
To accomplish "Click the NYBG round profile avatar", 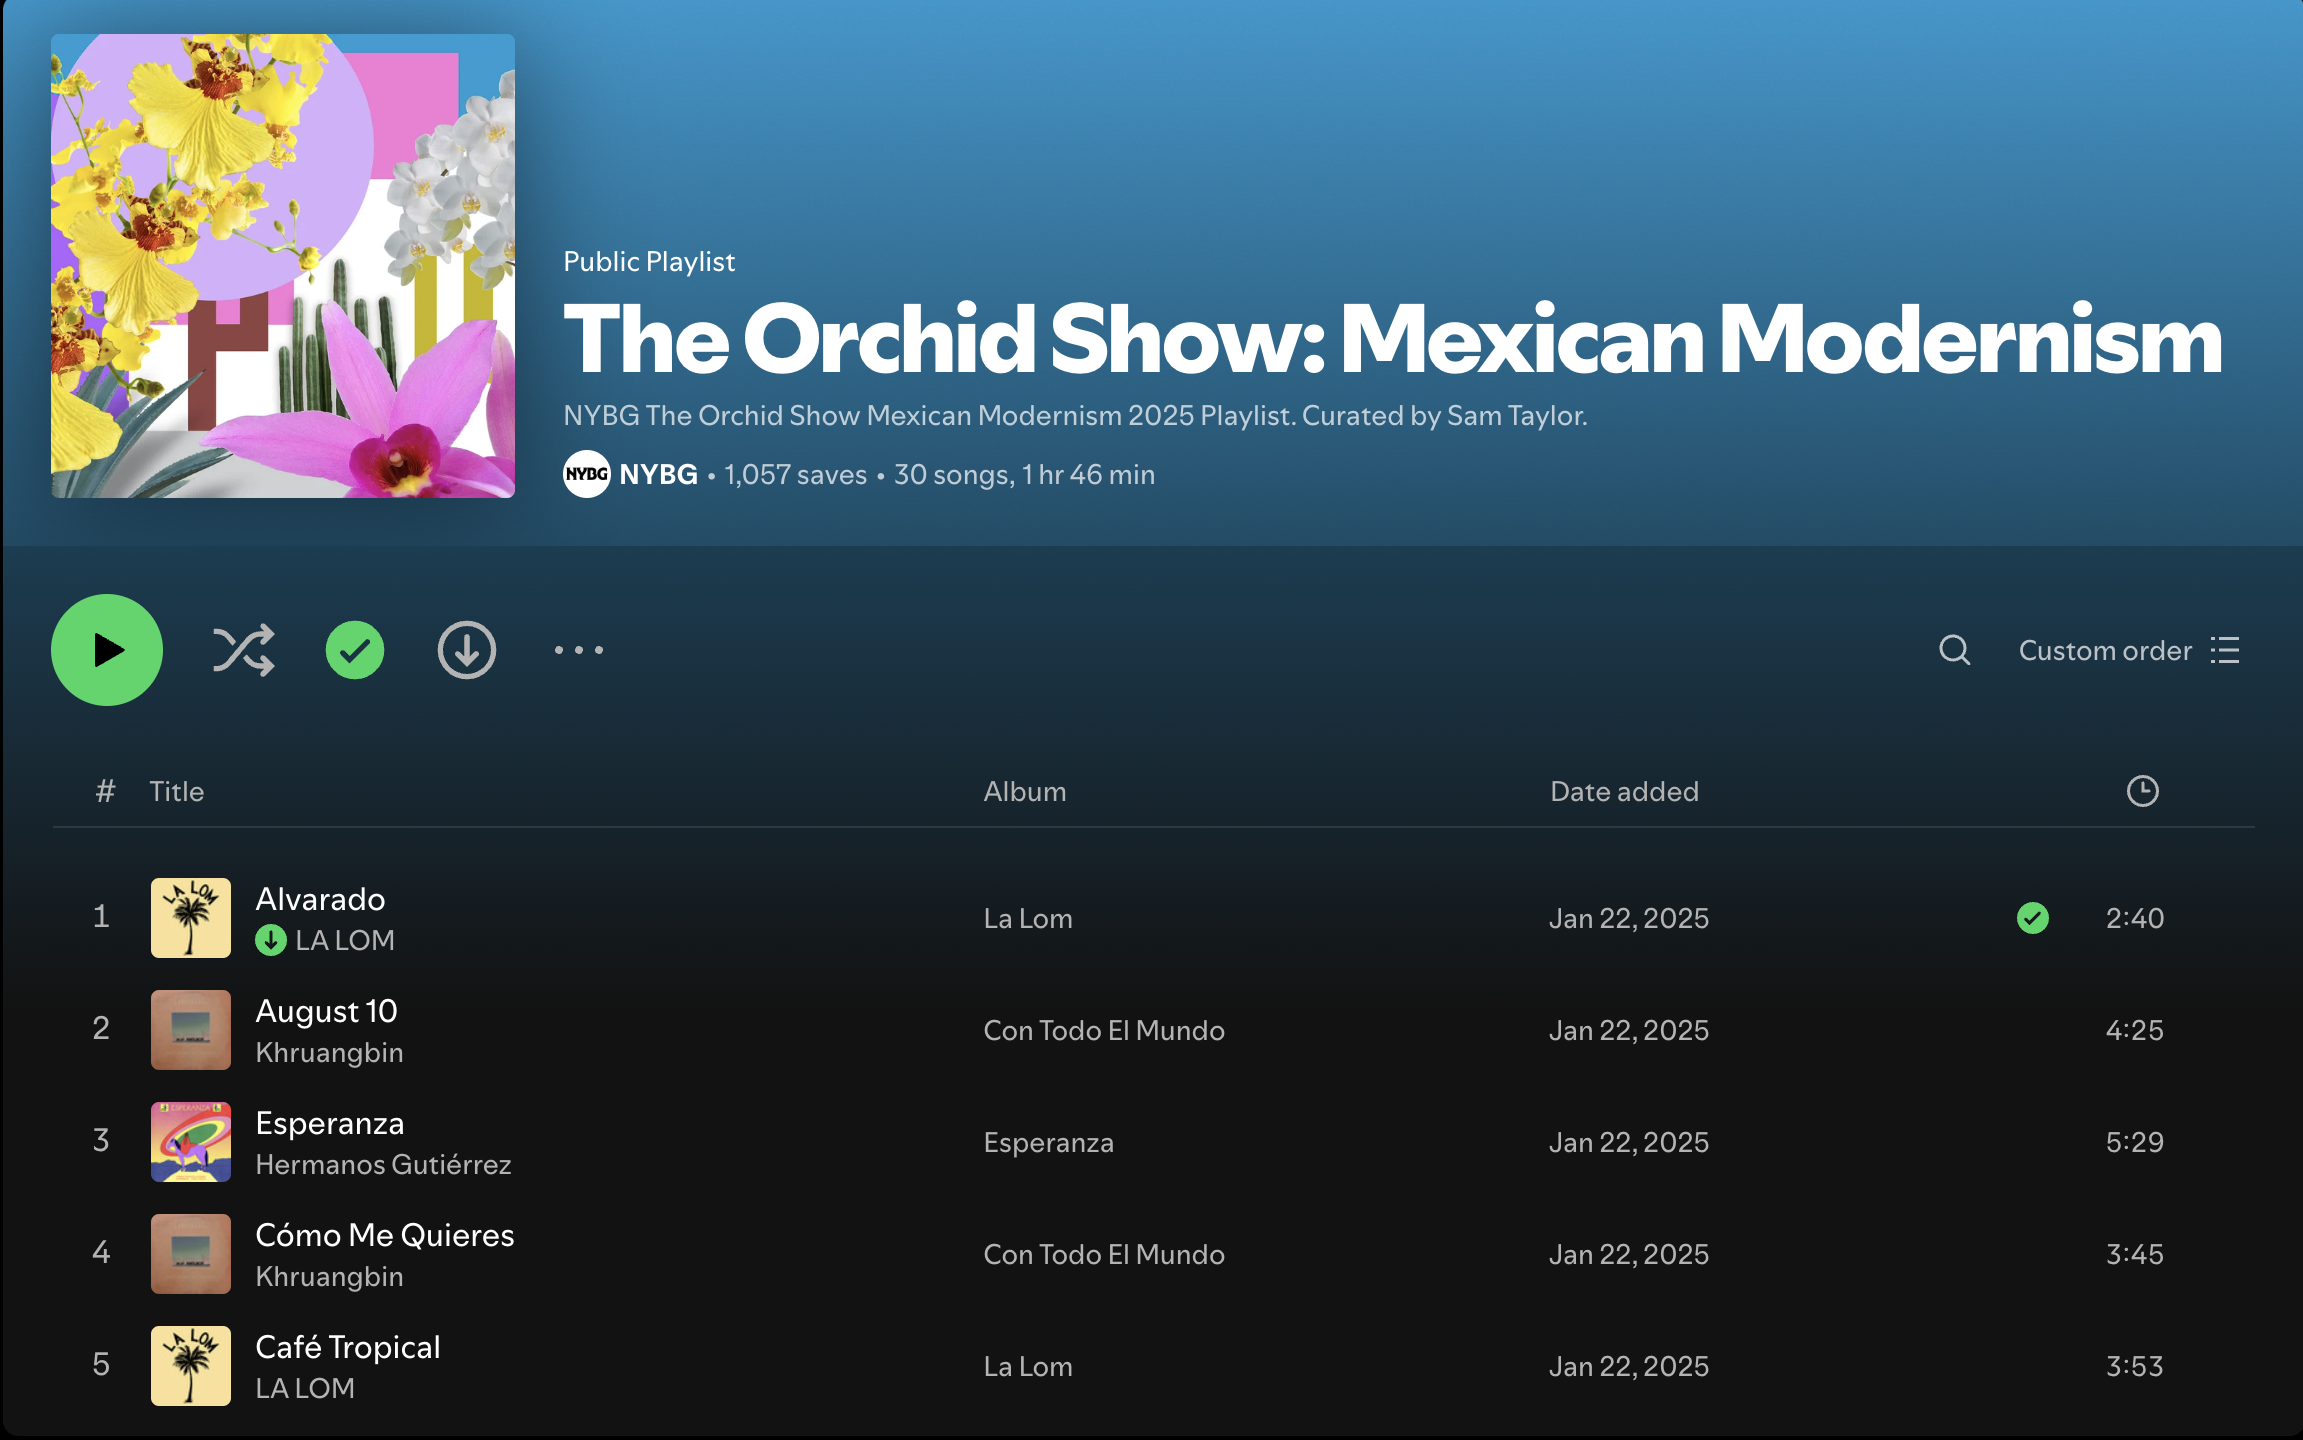I will point(587,474).
